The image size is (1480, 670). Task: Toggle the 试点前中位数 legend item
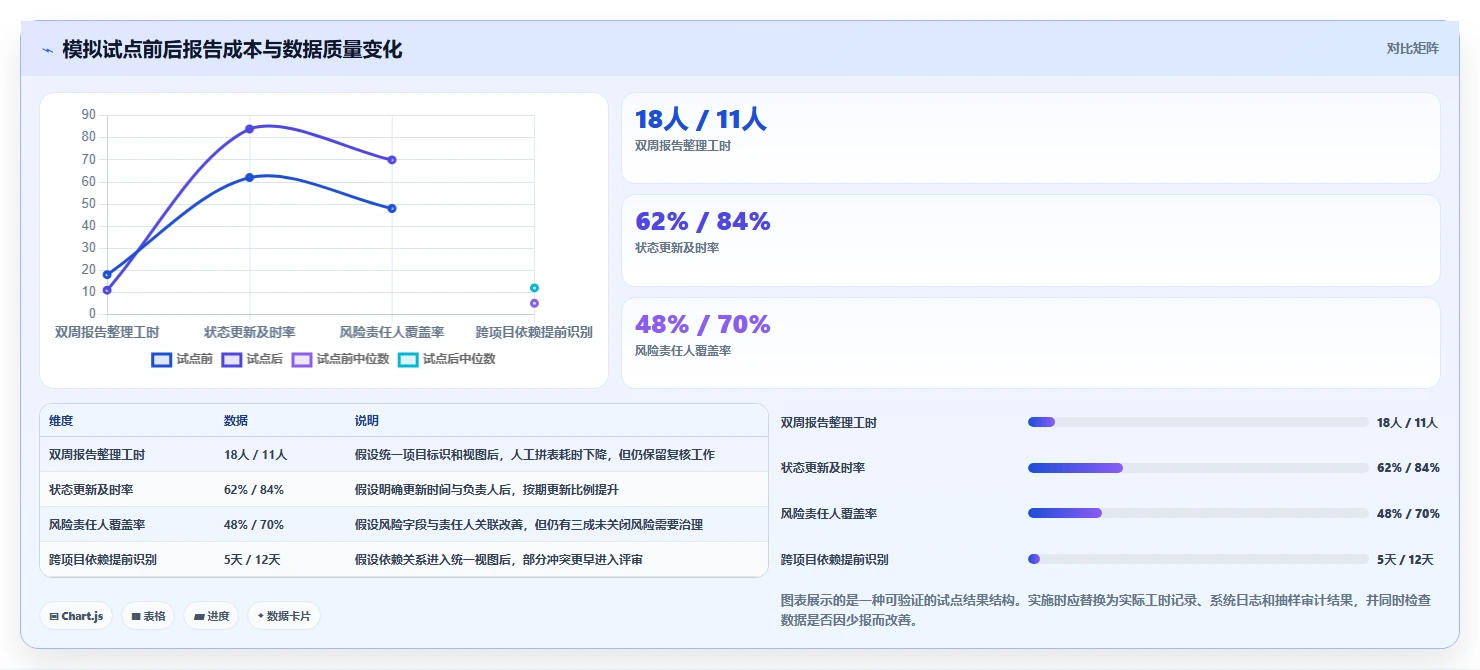coord(340,359)
